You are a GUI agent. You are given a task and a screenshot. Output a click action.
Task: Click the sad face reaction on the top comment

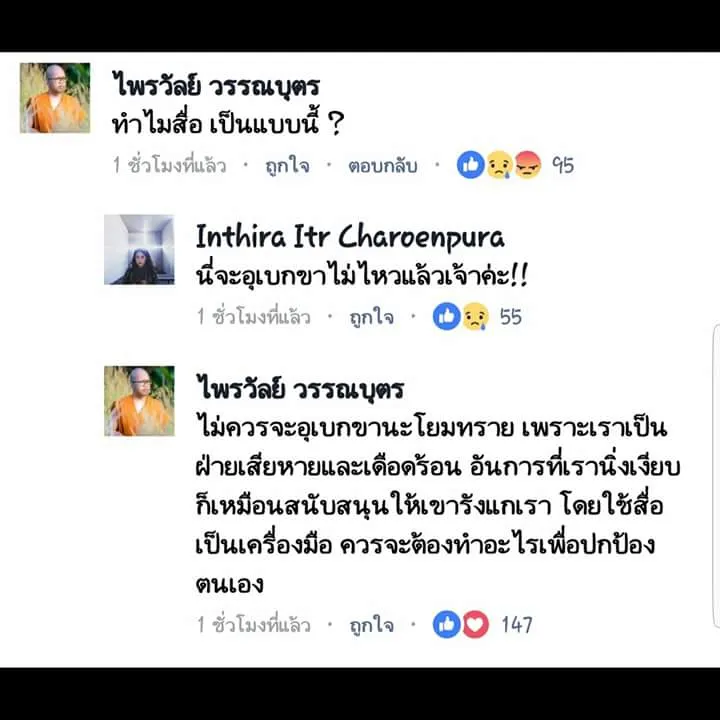point(499,165)
